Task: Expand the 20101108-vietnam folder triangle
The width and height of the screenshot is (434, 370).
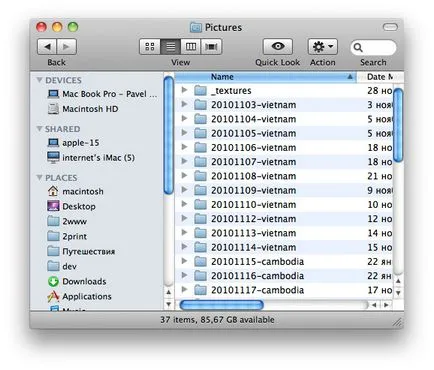Action: 184,176
